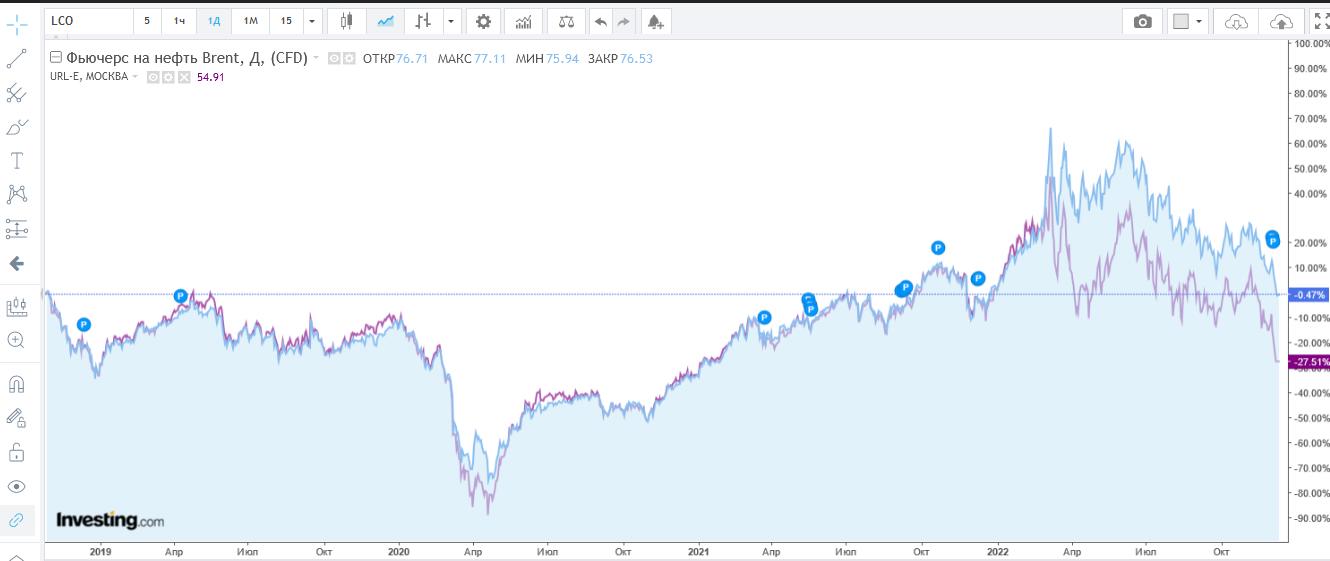The width and height of the screenshot is (1330, 561).
Task: Expand the collapsed panel chevron at bottom-left
Action: (17, 556)
